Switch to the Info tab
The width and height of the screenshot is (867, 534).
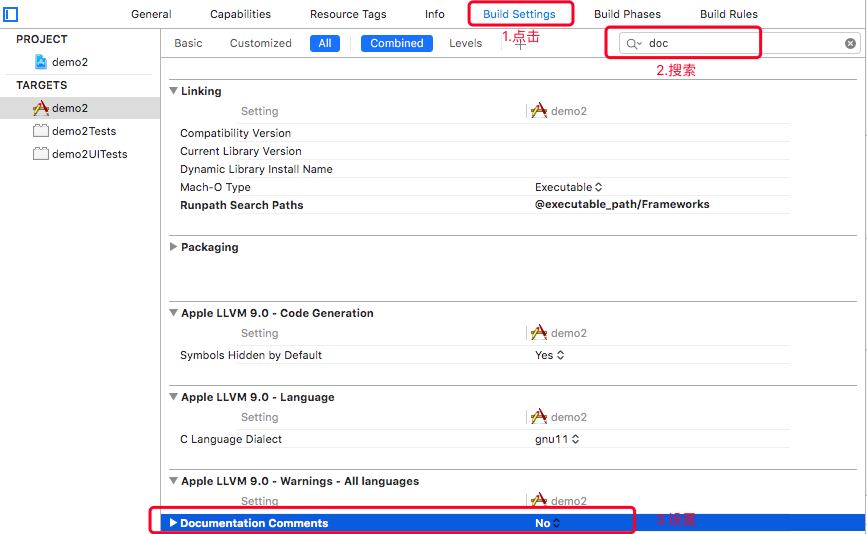click(x=435, y=14)
